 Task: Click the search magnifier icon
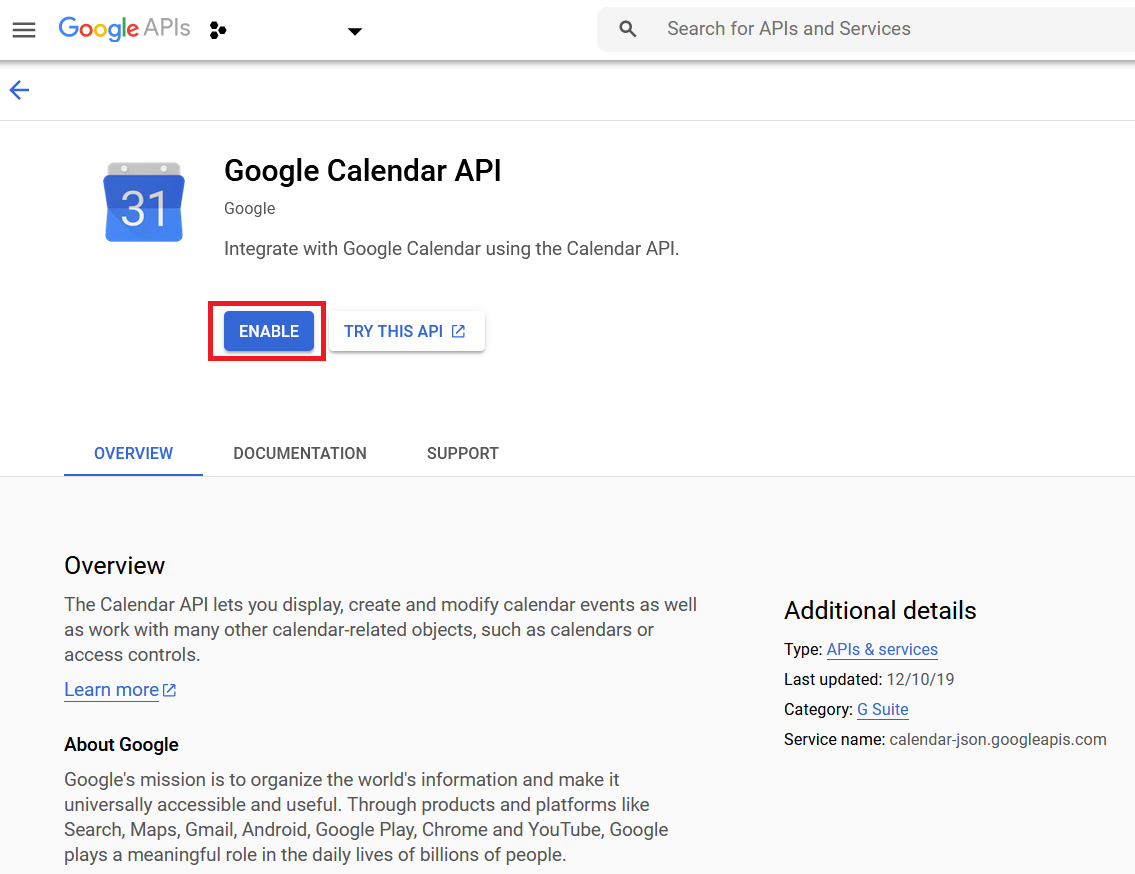[628, 29]
